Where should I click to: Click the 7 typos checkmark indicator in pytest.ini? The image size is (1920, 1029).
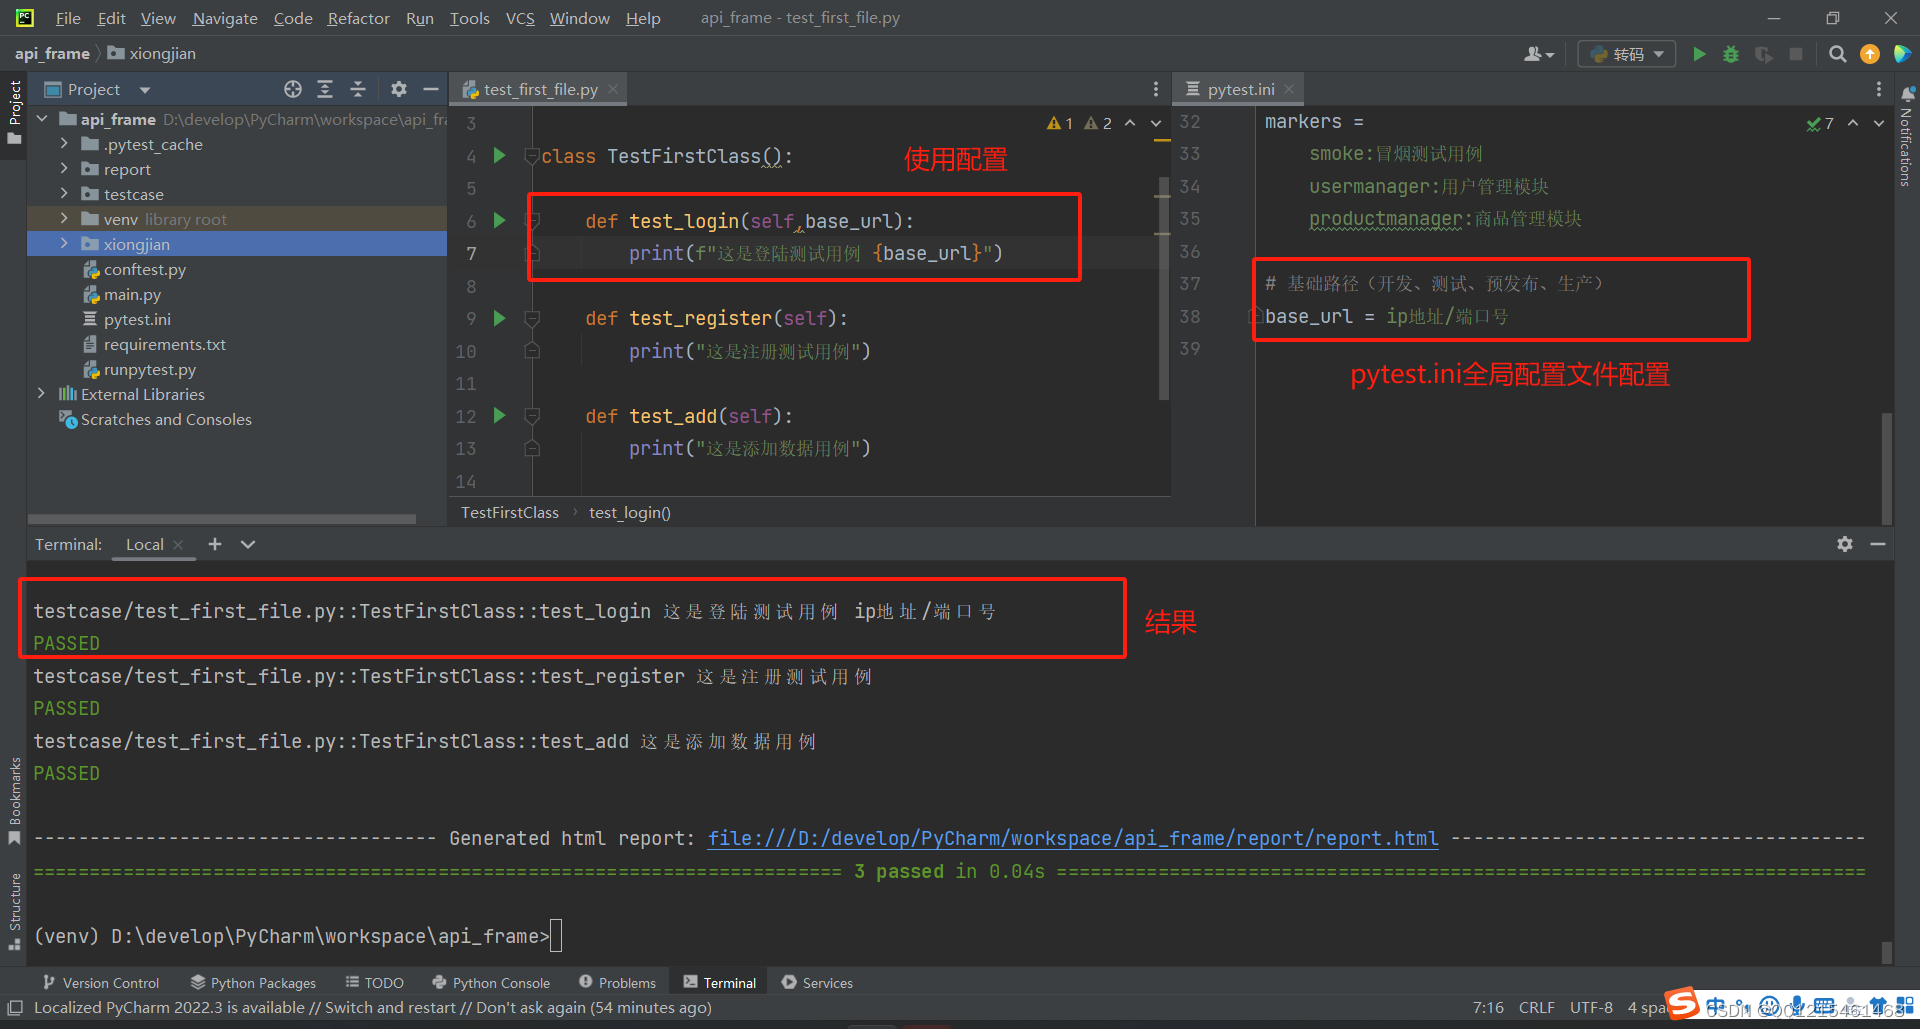tap(1820, 123)
